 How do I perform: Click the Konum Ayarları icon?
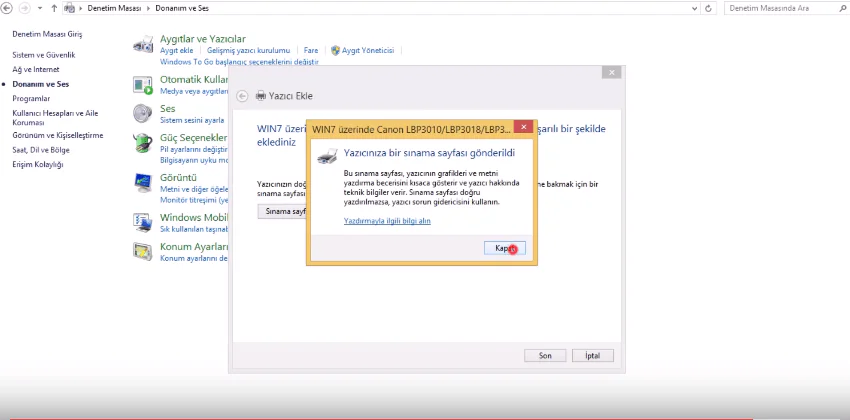point(143,252)
